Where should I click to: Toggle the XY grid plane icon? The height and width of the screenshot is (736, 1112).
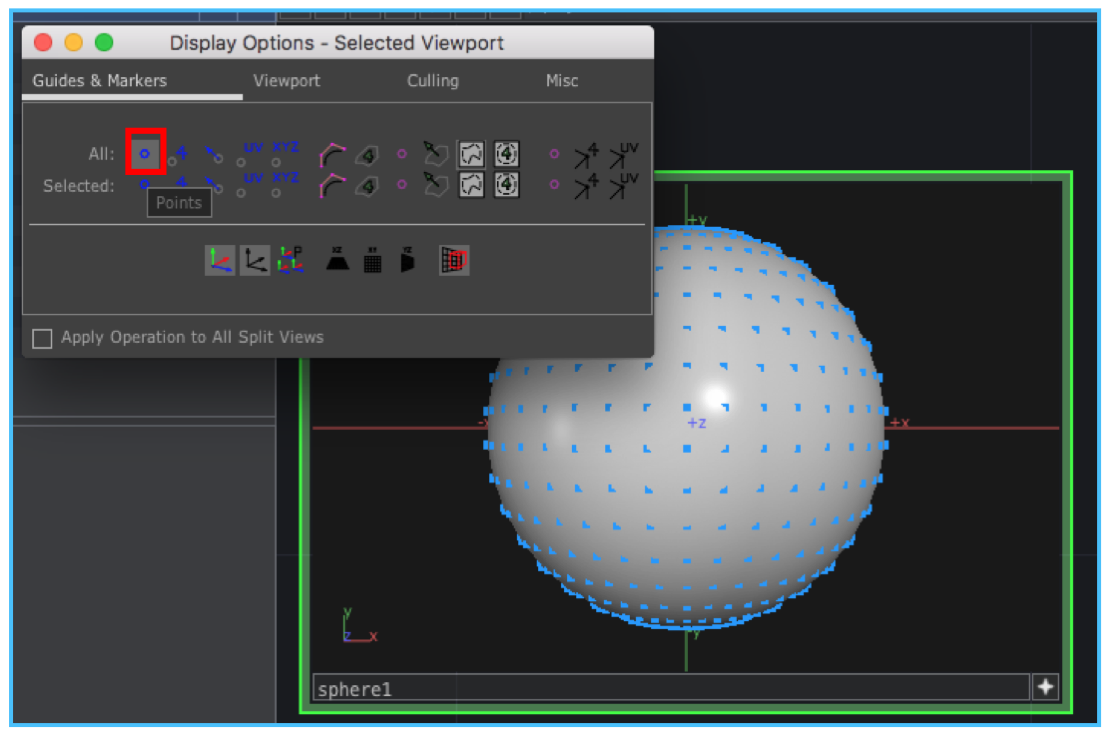373,260
